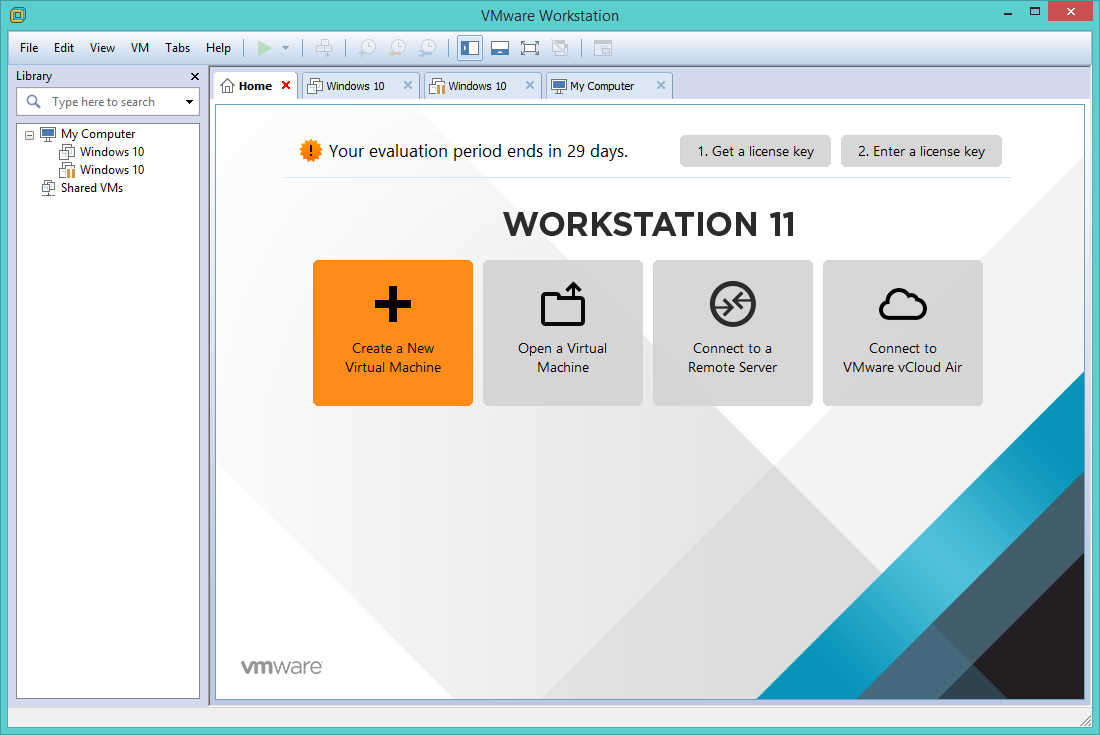Maximize the VMware Workstation window
The height and width of the screenshot is (735, 1100).
[1035, 11]
